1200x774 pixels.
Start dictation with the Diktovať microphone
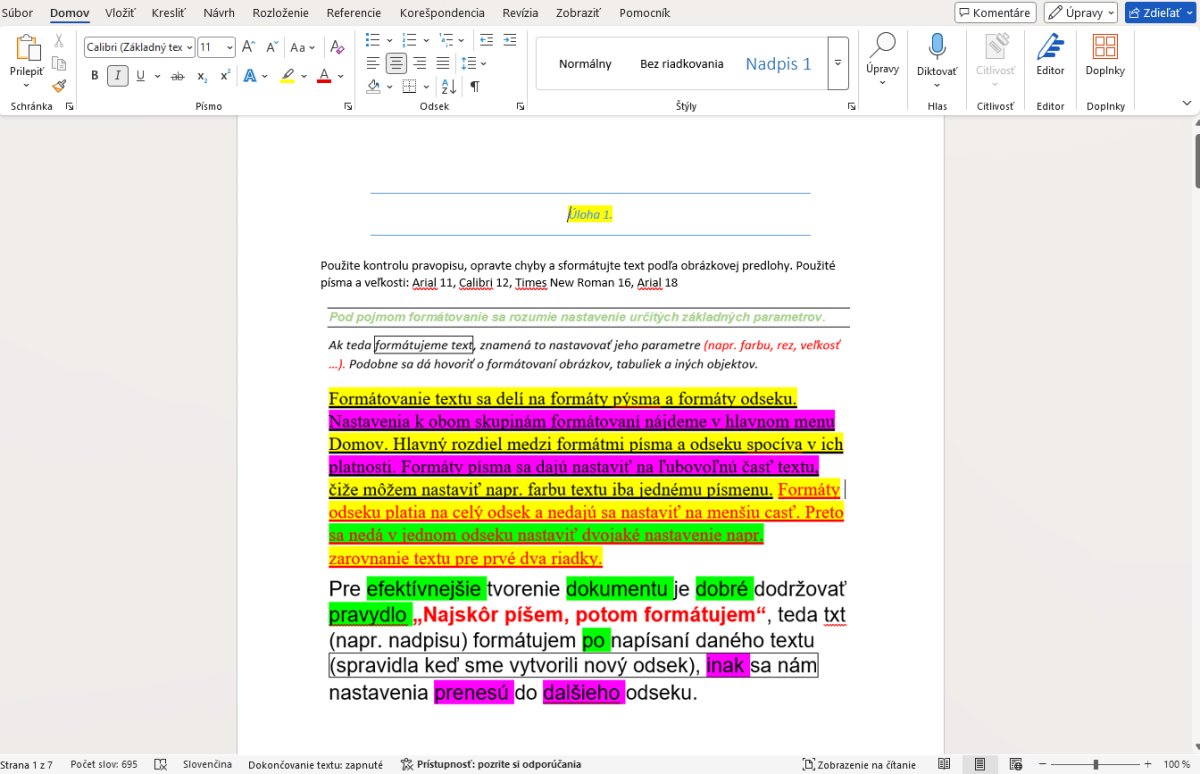[x=937, y=55]
